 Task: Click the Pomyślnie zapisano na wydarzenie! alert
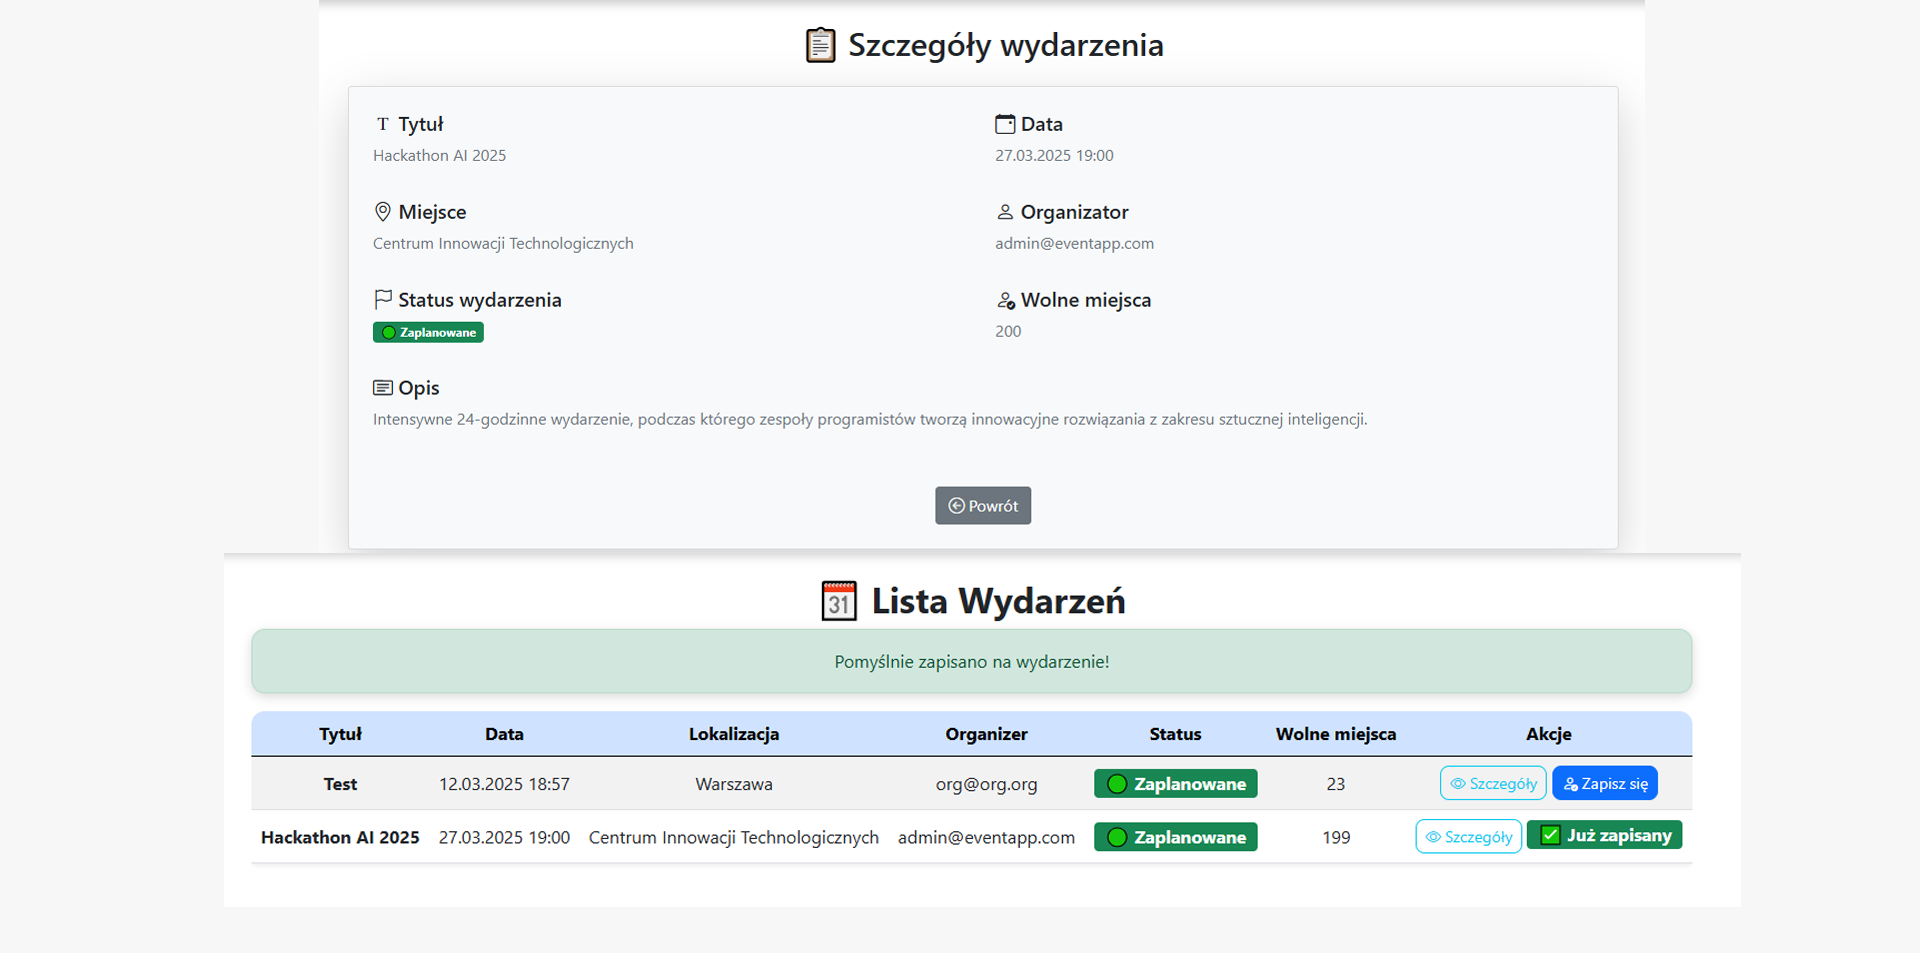971,661
